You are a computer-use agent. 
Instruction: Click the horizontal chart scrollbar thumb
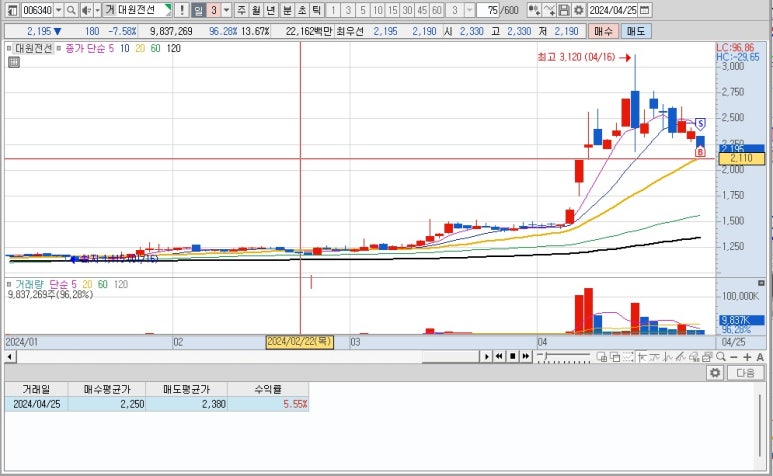click(x=451, y=356)
